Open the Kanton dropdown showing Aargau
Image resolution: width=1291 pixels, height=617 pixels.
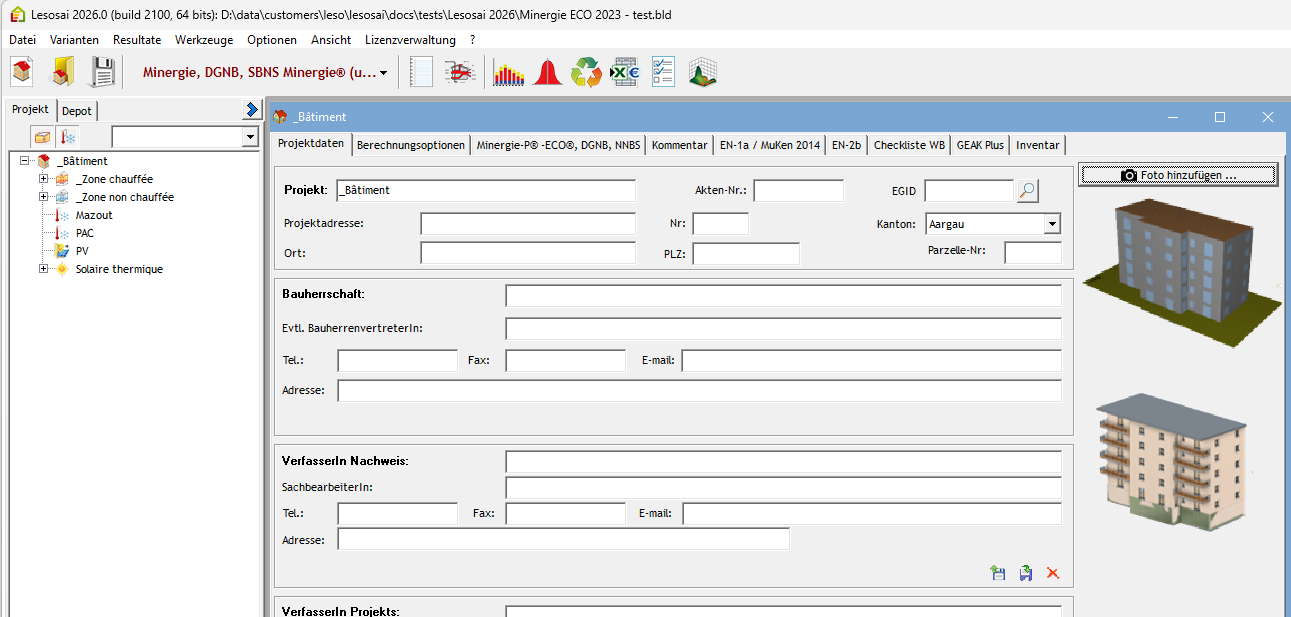1051,224
